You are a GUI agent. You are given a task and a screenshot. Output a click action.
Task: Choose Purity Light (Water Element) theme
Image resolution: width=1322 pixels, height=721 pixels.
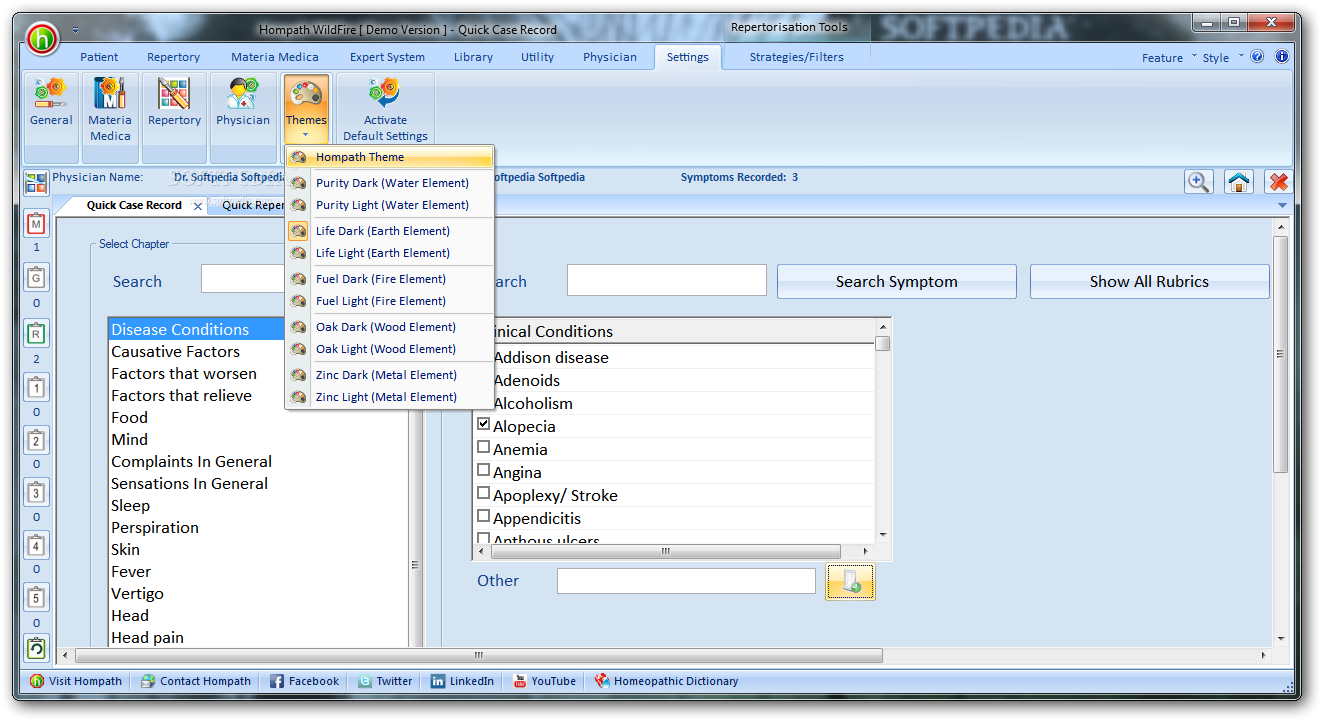pyautogui.click(x=389, y=205)
